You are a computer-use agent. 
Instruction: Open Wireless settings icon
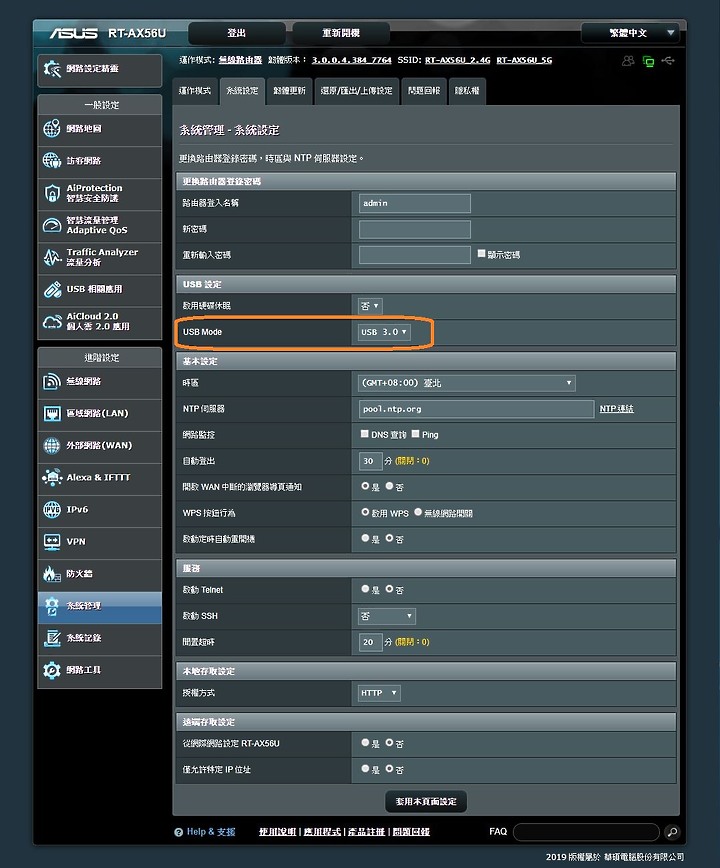[52, 381]
